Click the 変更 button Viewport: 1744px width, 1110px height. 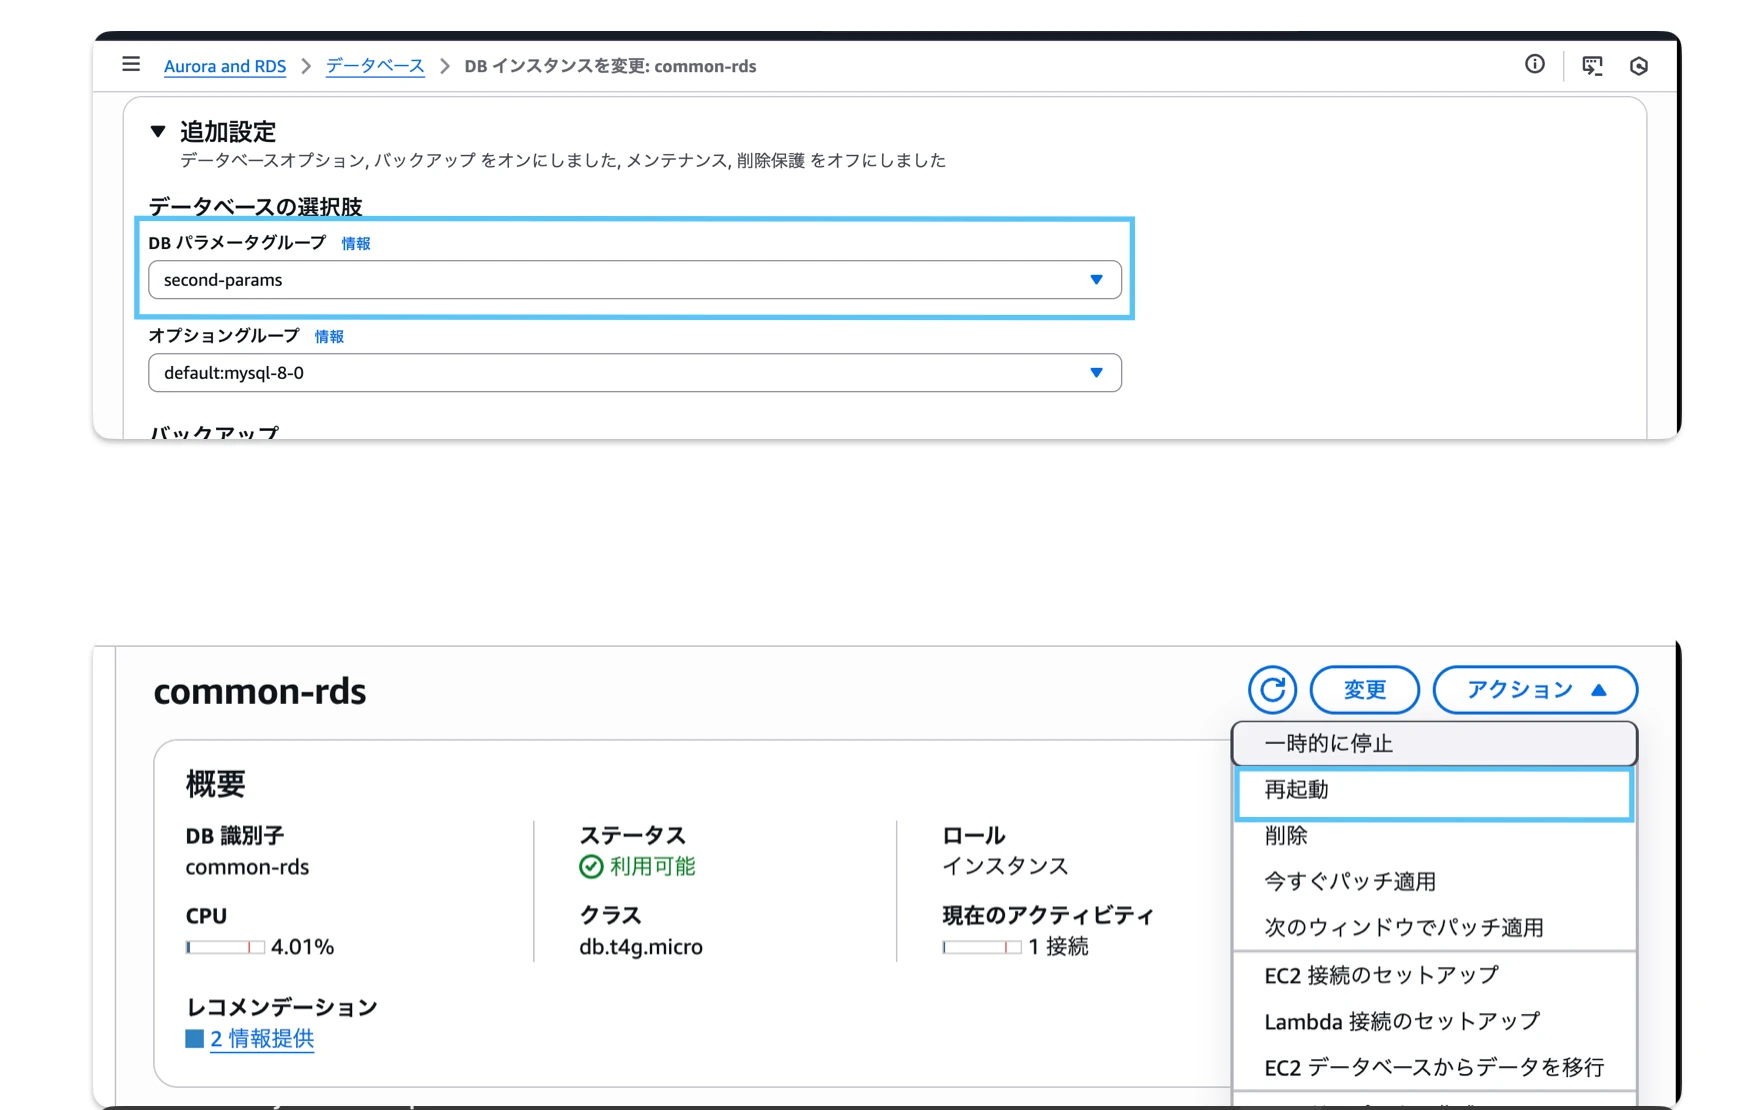[1364, 690]
